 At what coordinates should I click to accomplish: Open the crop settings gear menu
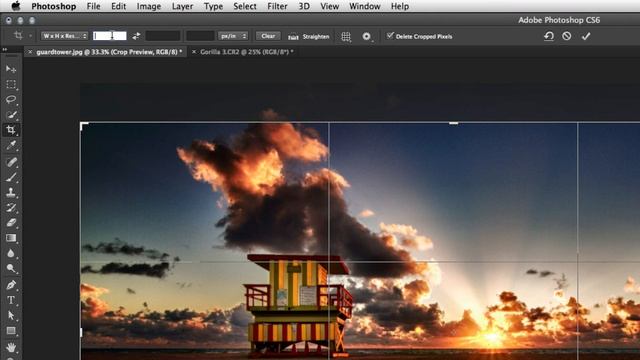point(367,36)
